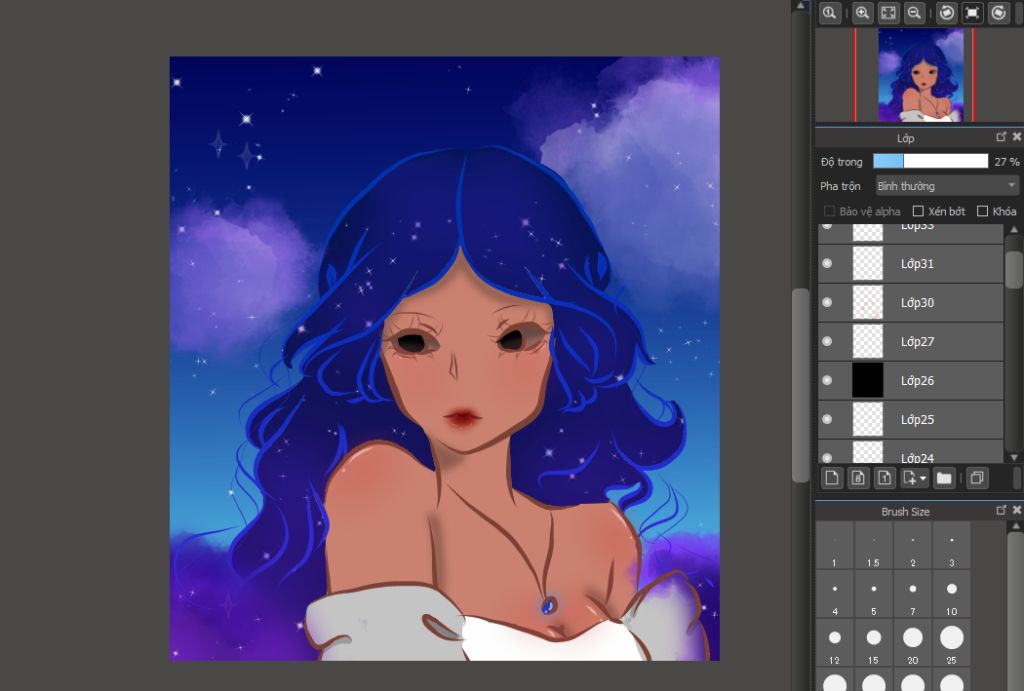1024x691 pixels.
Task: Select brush size 3
Action: (x=952, y=545)
